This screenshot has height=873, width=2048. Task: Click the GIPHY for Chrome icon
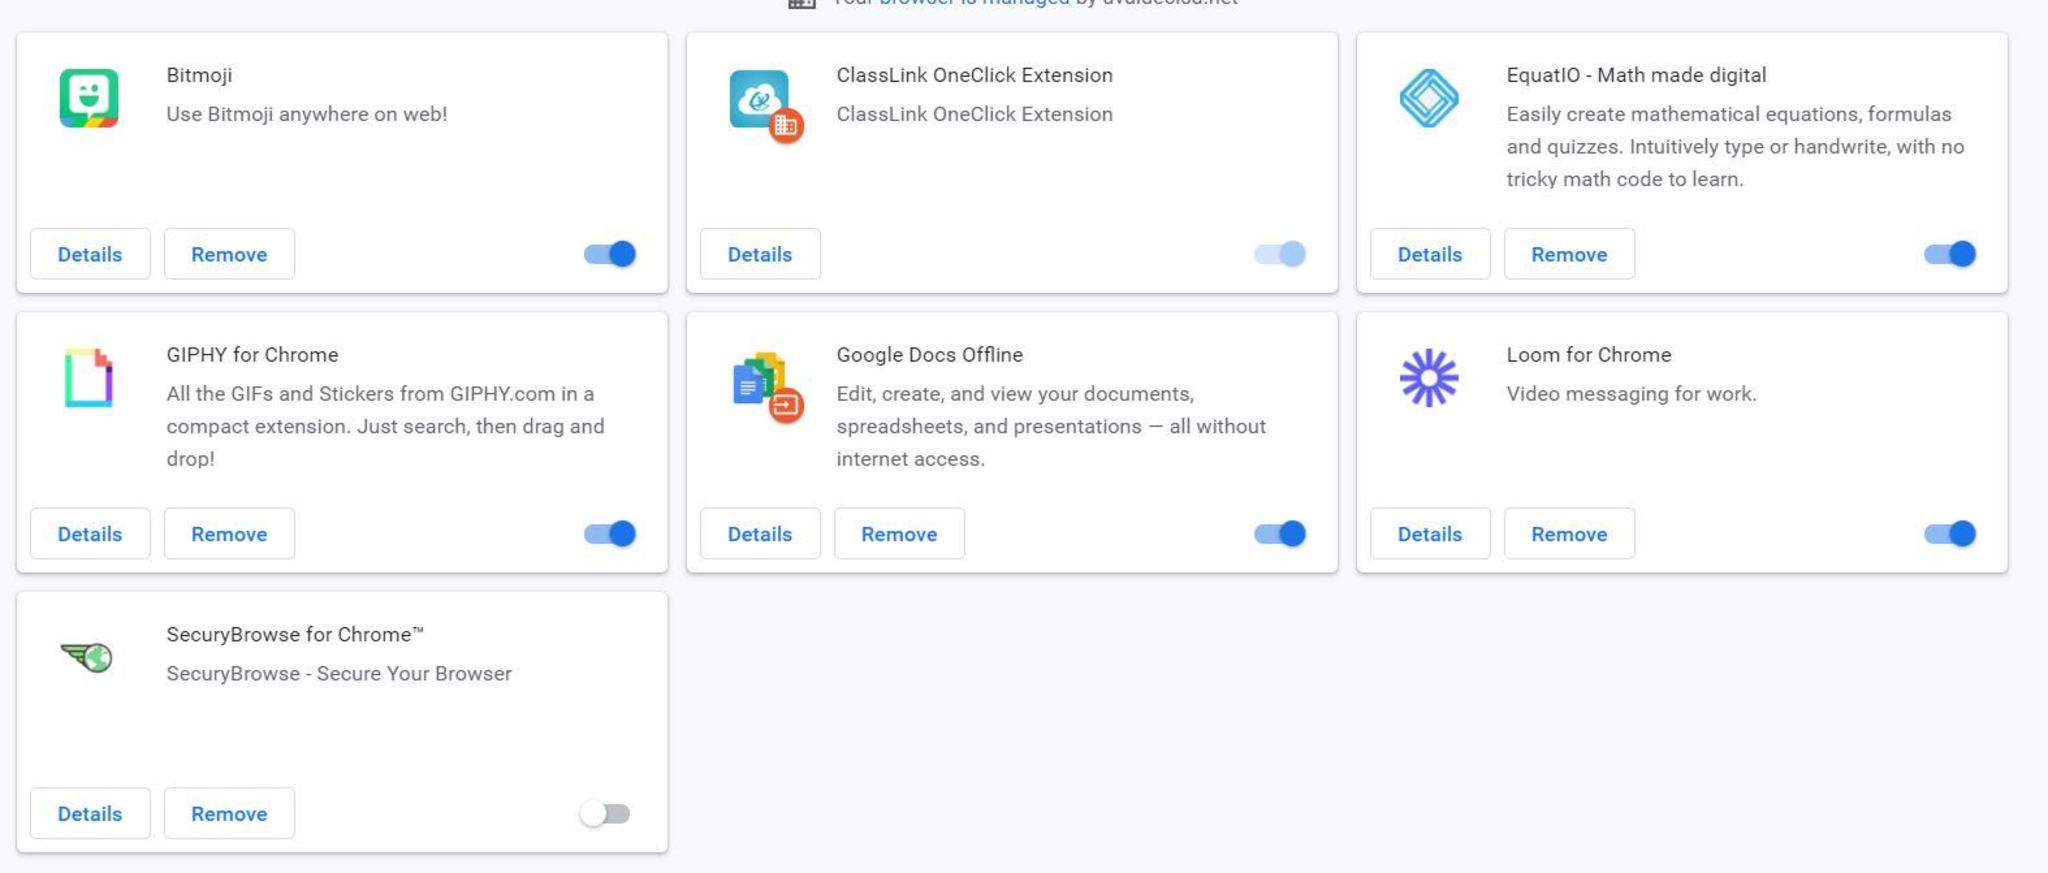tap(89, 378)
